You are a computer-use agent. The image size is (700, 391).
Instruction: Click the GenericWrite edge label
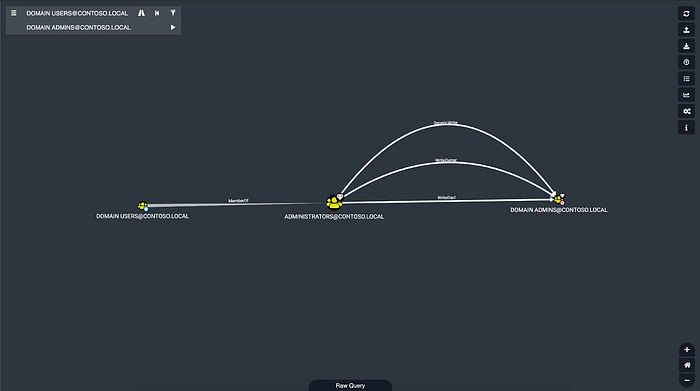pyautogui.click(x=445, y=123)
